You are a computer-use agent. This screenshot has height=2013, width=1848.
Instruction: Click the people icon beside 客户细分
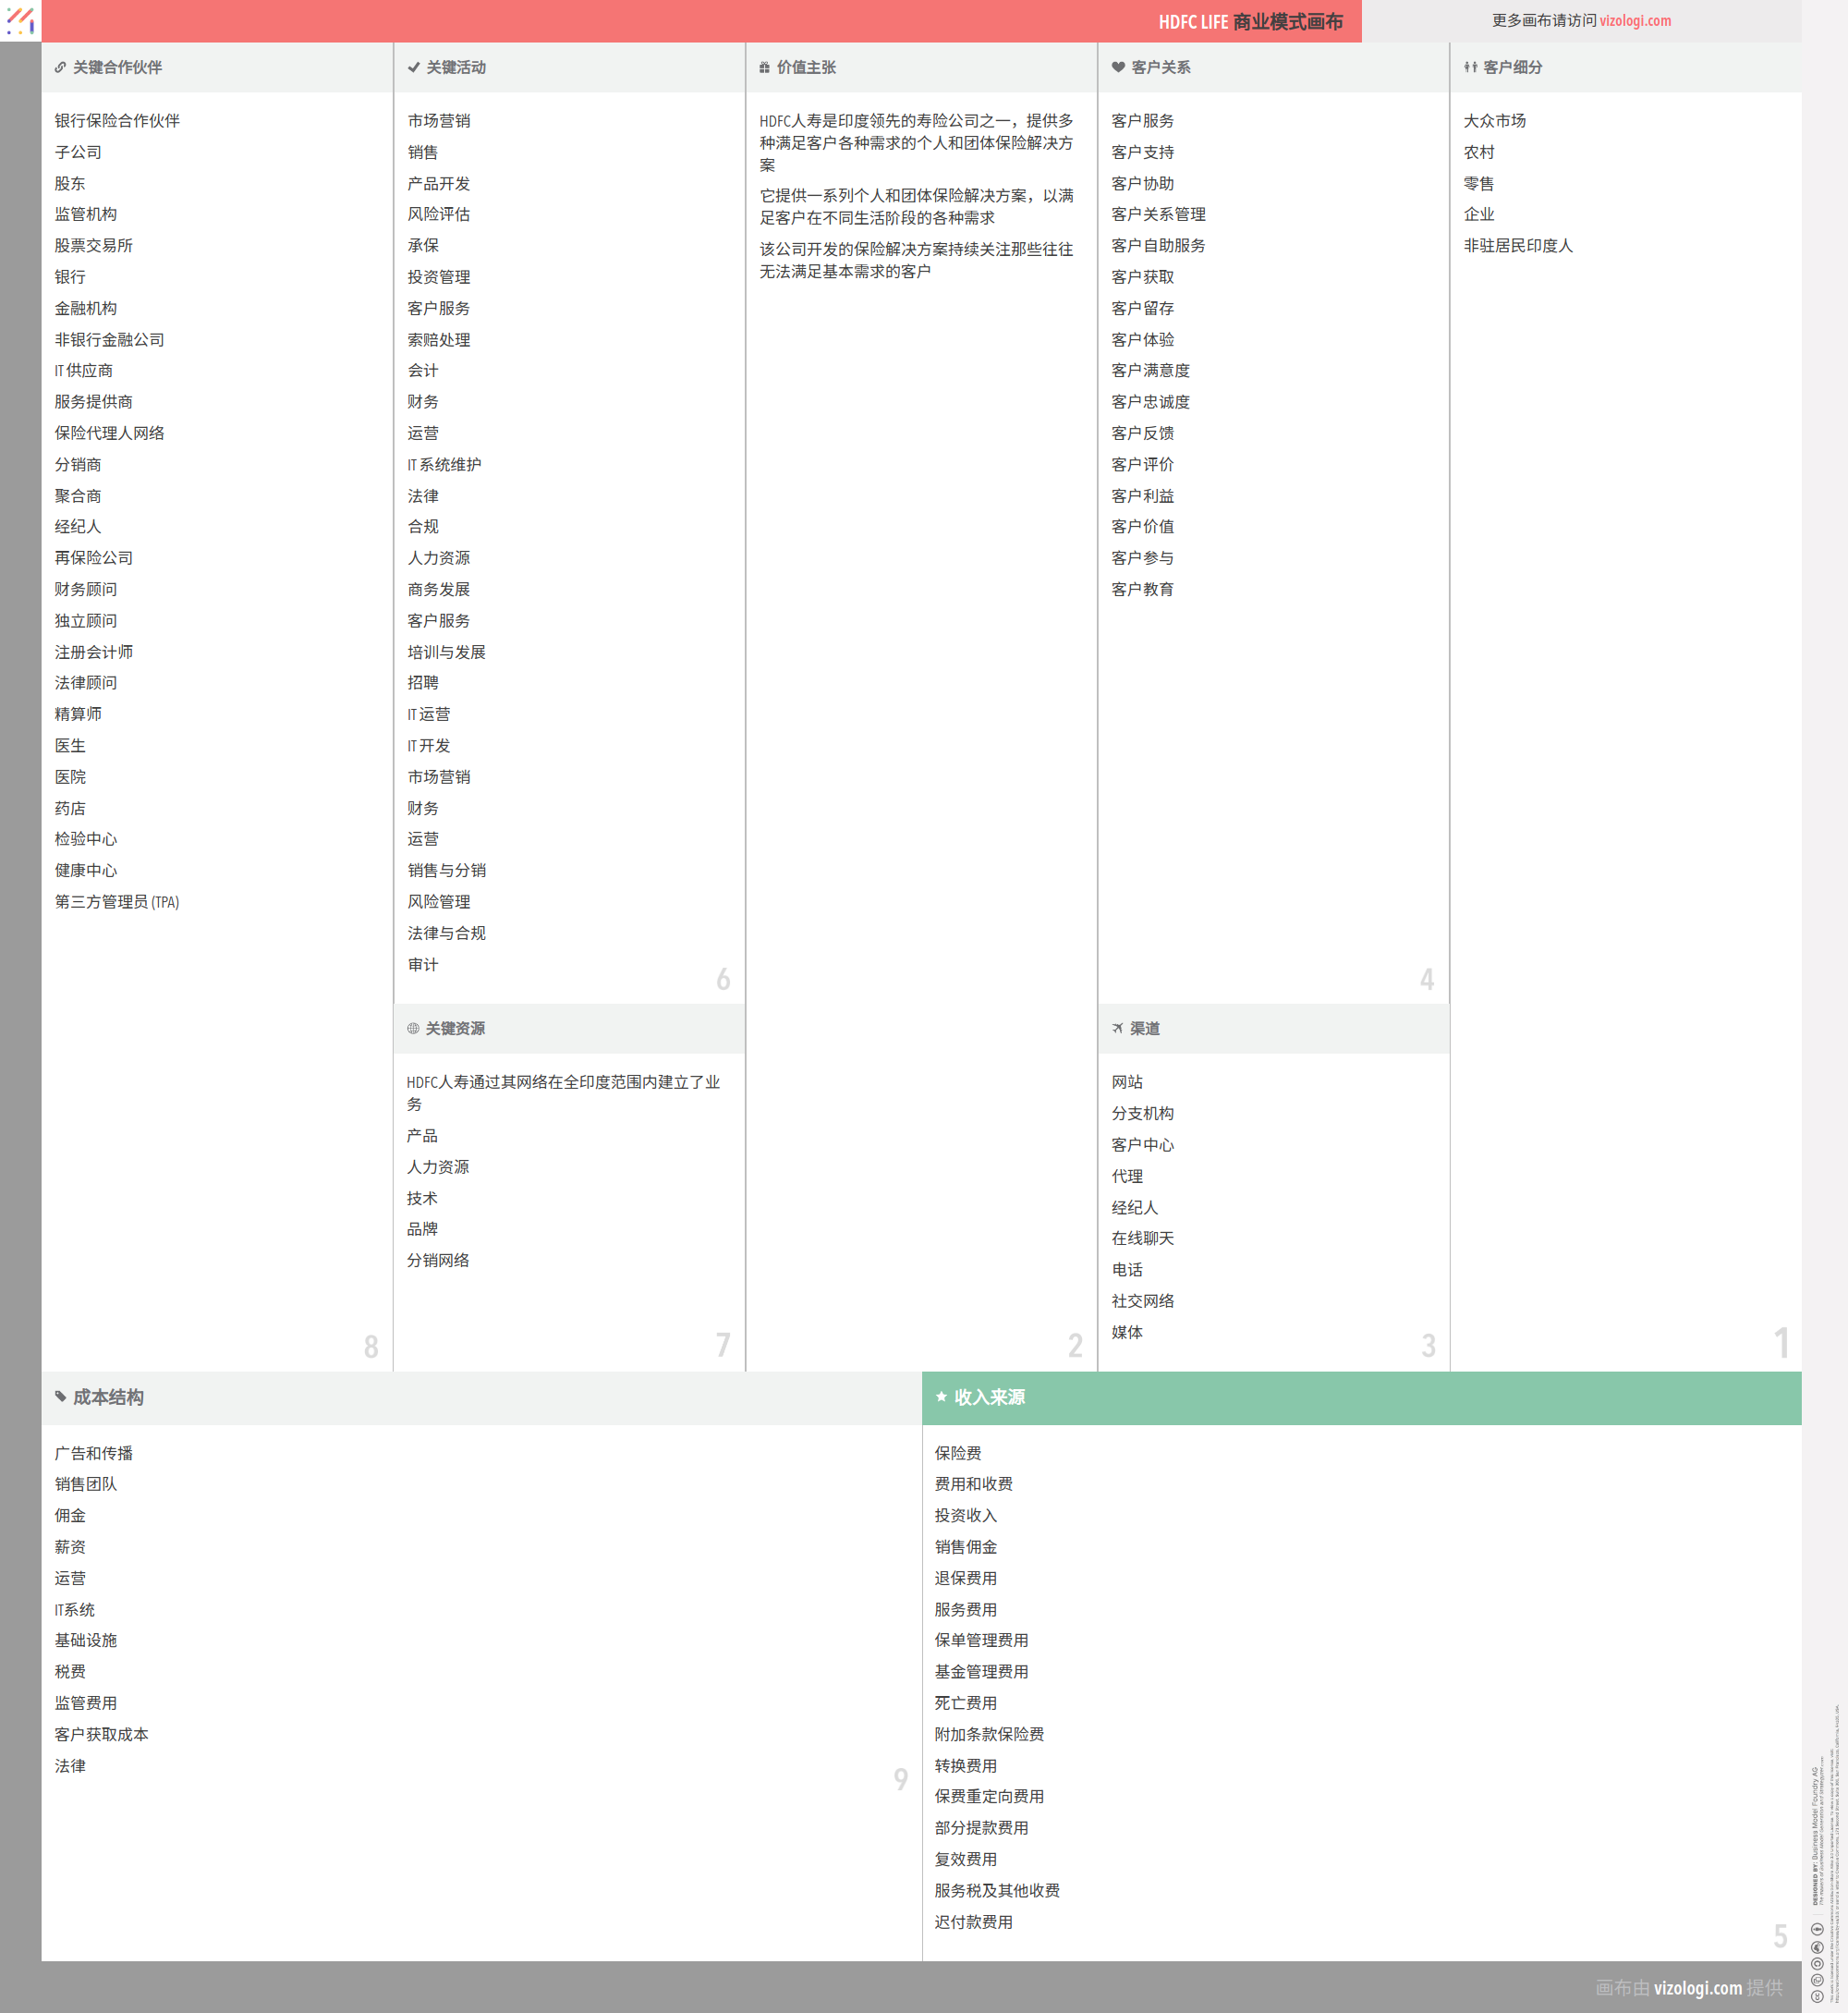(1470, 68)
